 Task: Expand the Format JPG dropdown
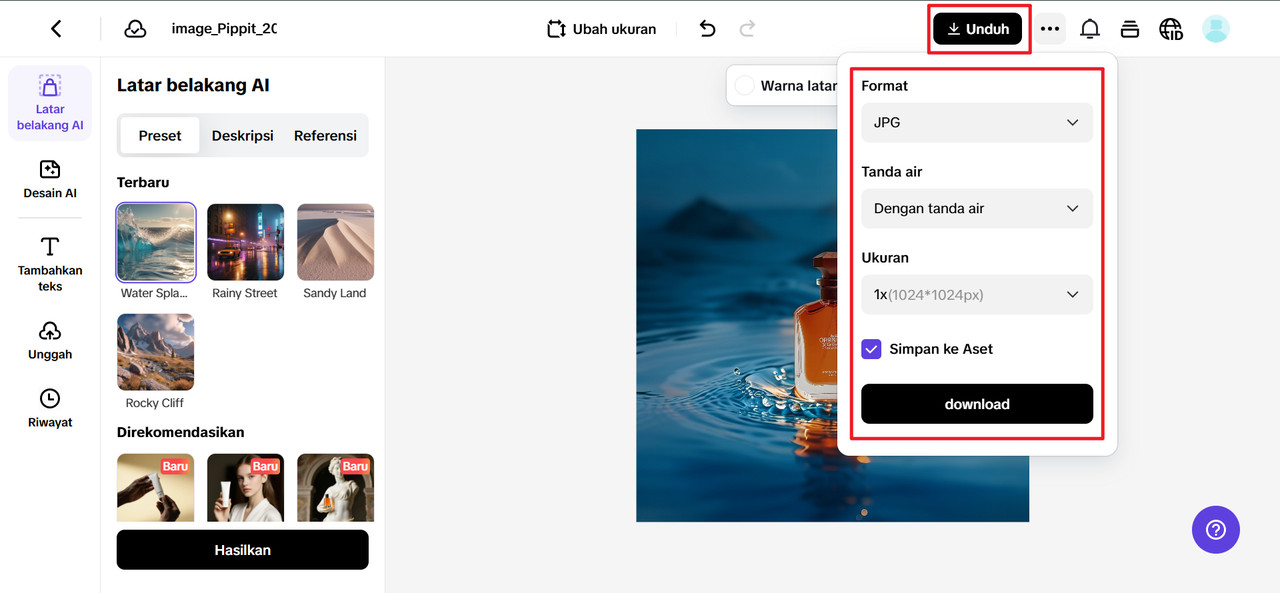point(976,122)
